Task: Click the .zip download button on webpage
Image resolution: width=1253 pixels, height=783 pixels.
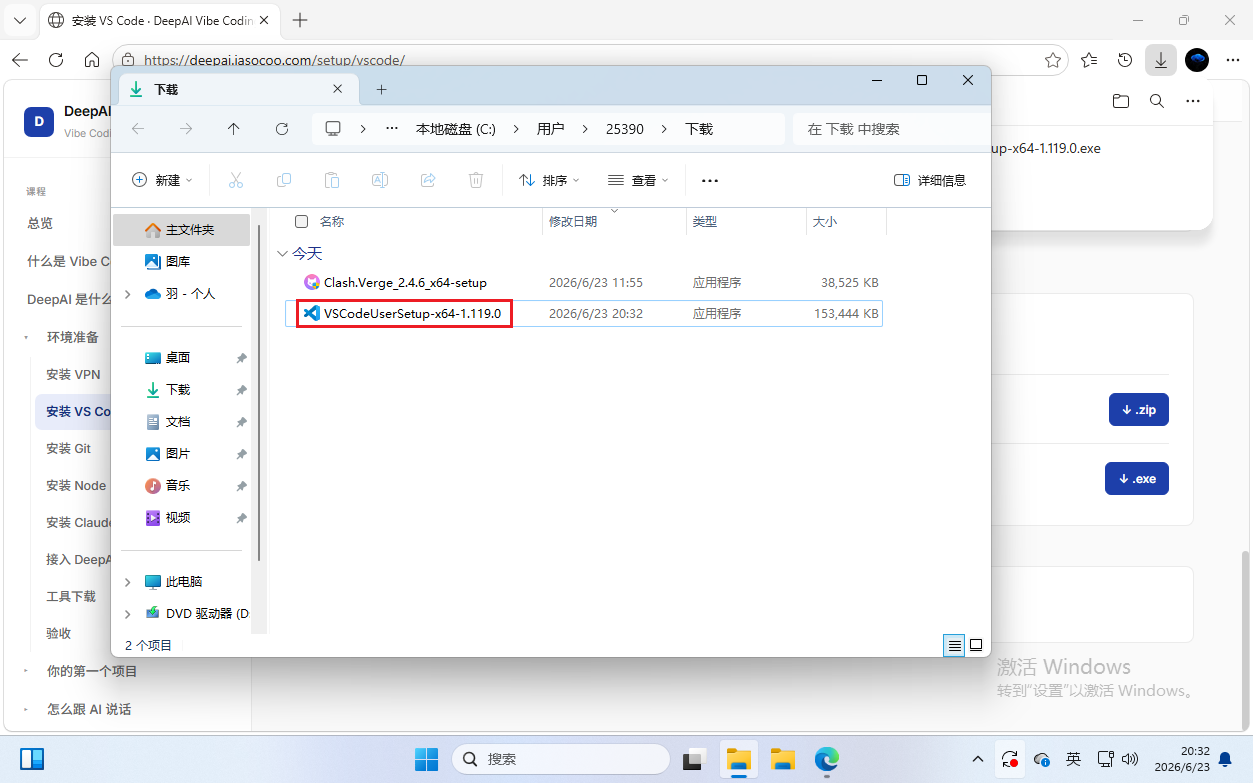Action: (x=1139, y=409)
